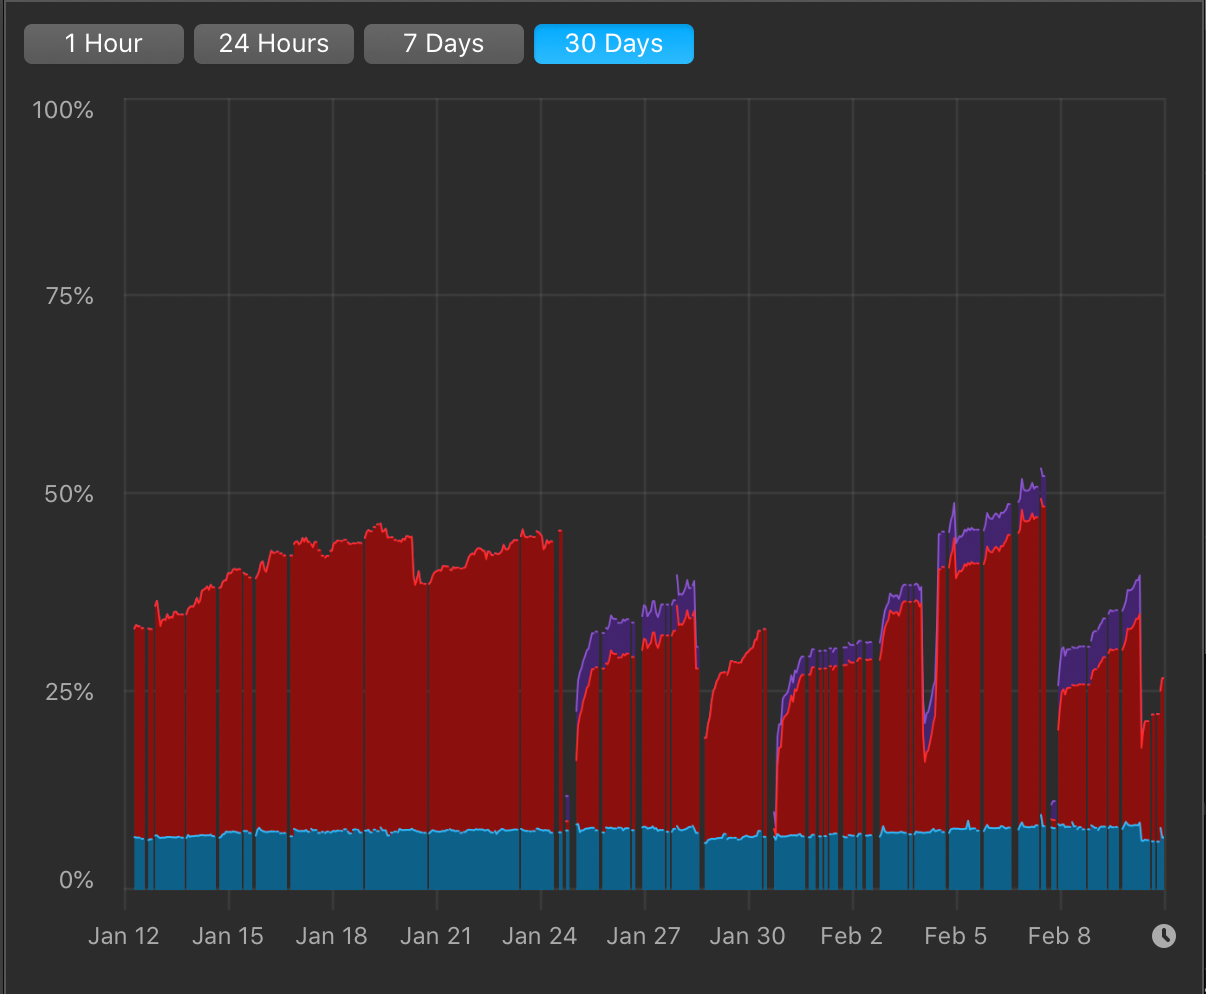Click the Jan 21 date label
The width and height of the screenshot is (1206, 994).
(436, 937)
